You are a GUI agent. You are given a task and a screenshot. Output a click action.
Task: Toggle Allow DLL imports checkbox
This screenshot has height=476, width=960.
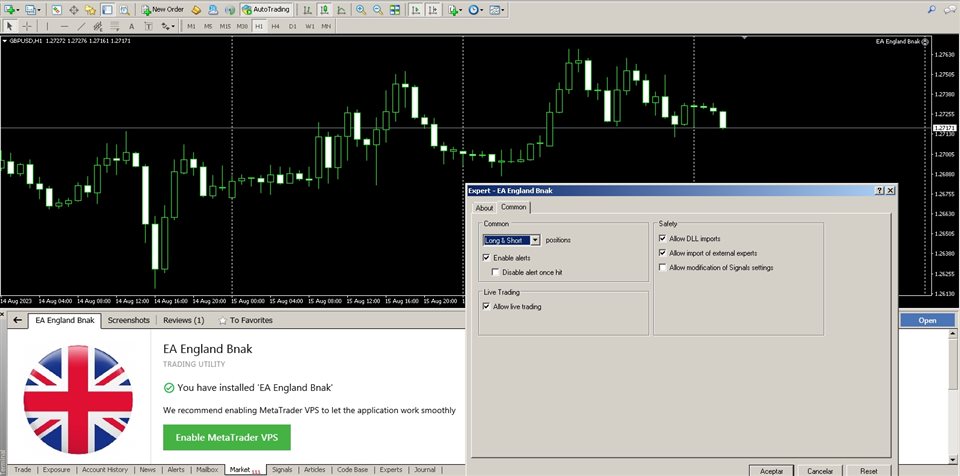662,238
